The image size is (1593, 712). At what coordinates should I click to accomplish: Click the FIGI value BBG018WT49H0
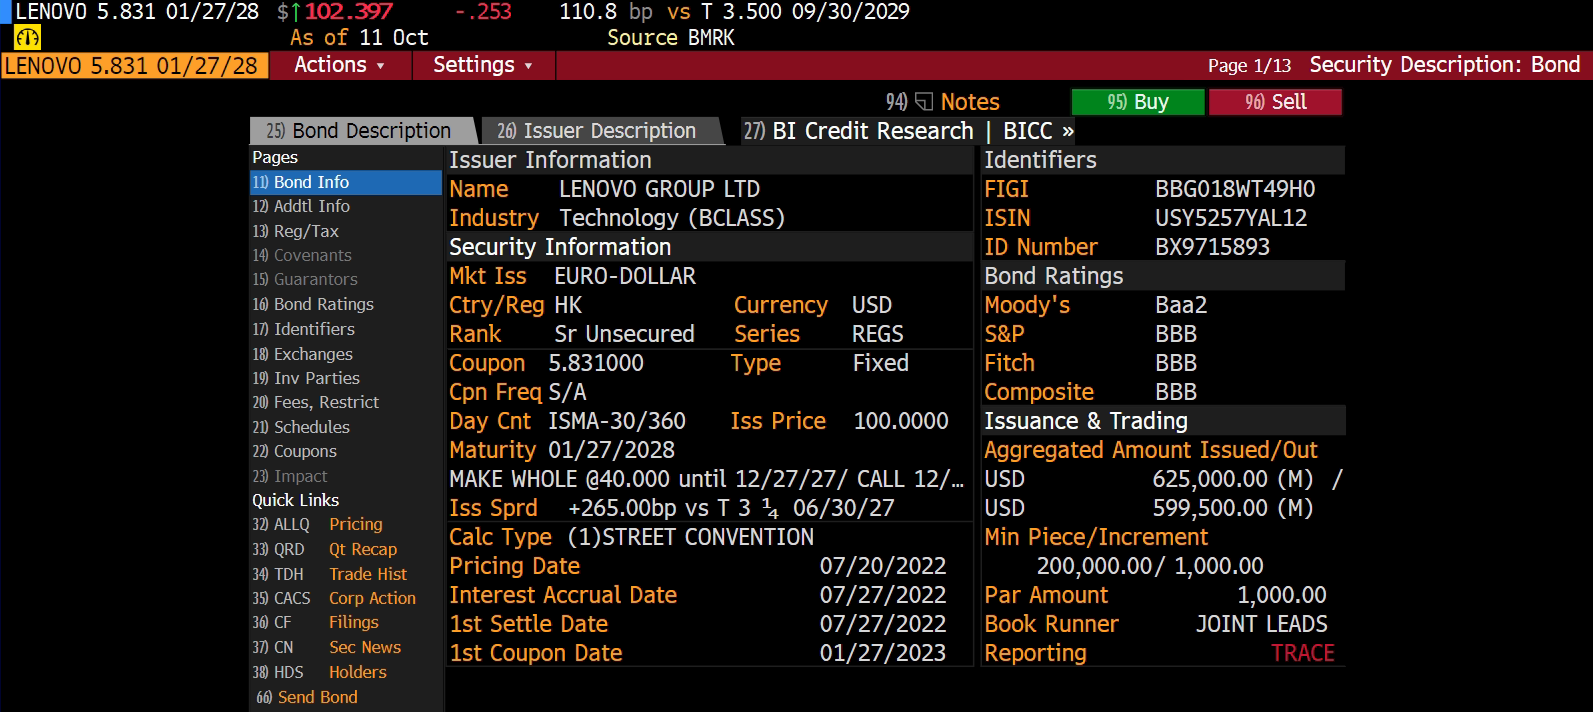(1235, 189)
